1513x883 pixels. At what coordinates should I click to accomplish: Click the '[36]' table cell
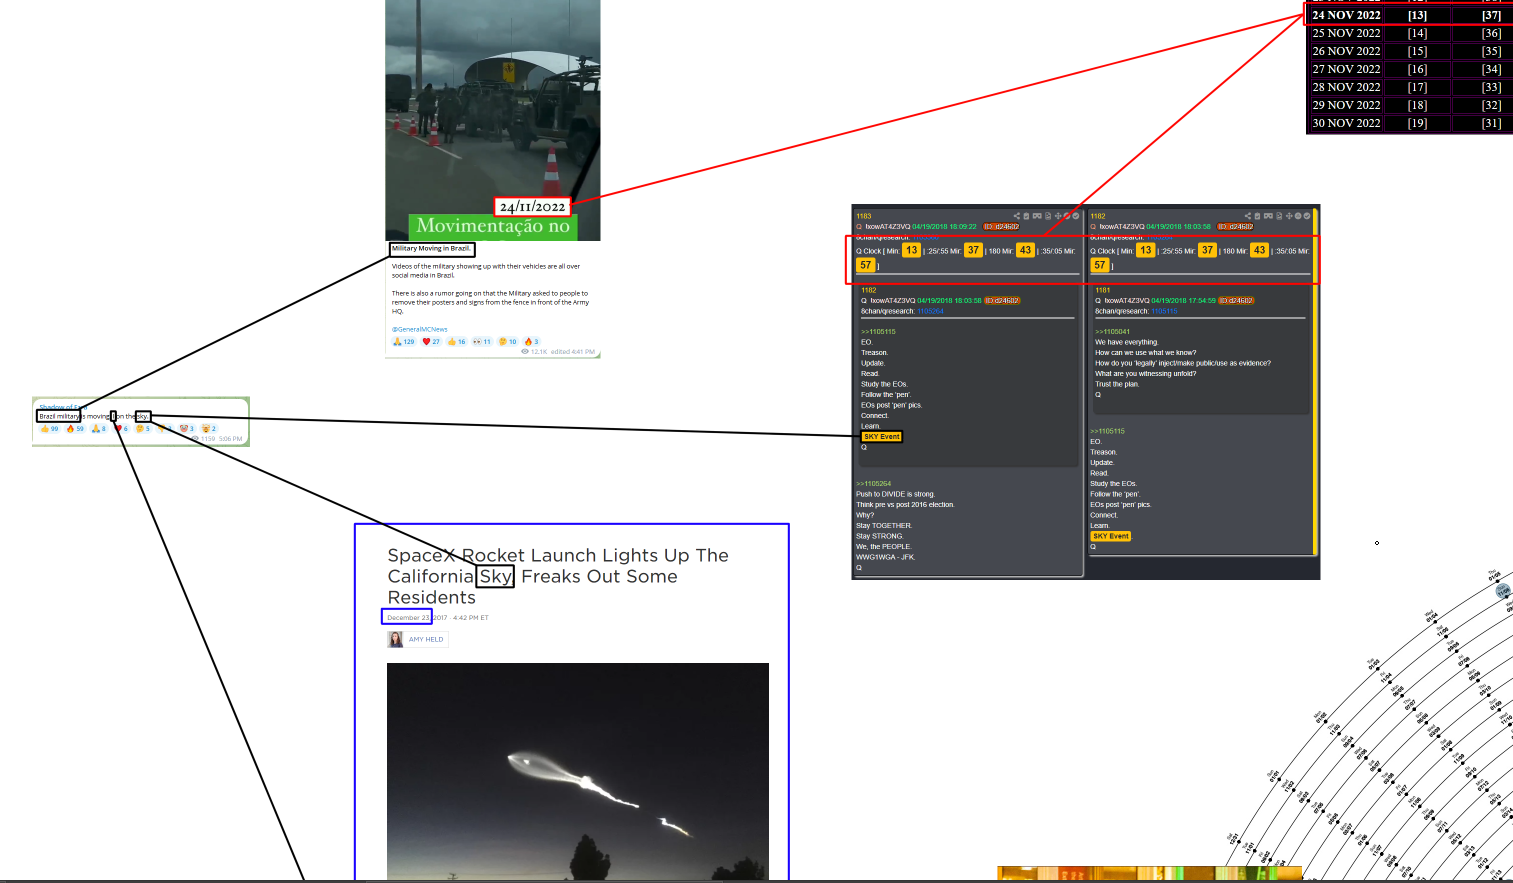click(1491, 33)
